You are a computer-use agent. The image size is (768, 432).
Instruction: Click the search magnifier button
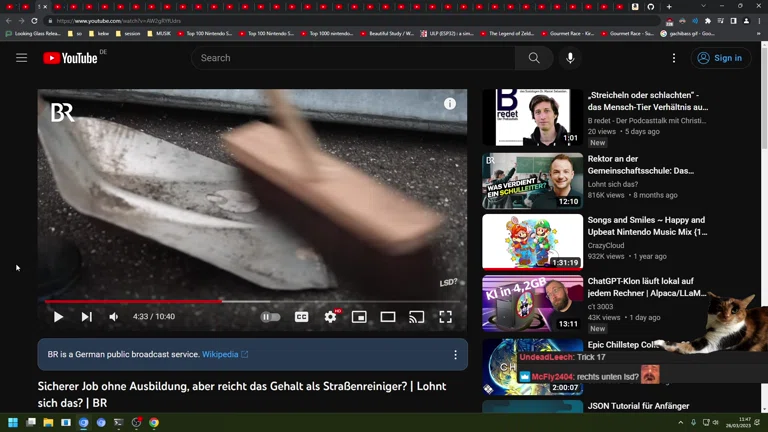[x=534, y=58]
